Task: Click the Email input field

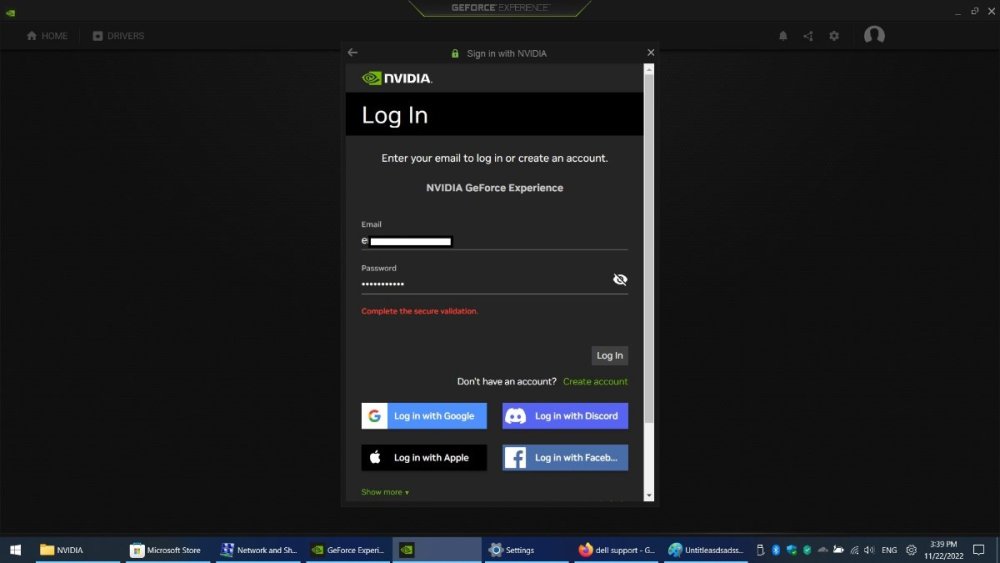Action: 494,241
